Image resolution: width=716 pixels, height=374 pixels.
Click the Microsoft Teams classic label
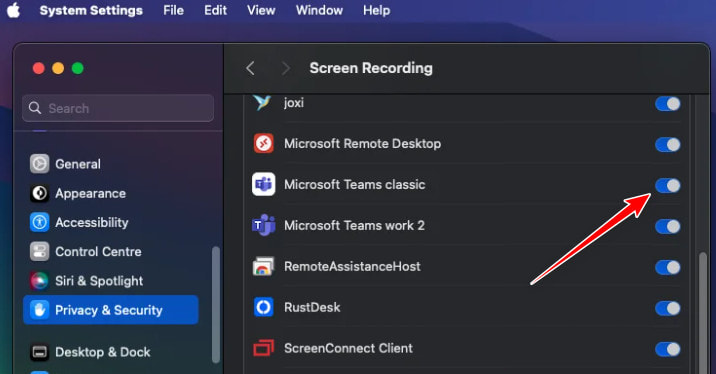click(x=355, y=184)
